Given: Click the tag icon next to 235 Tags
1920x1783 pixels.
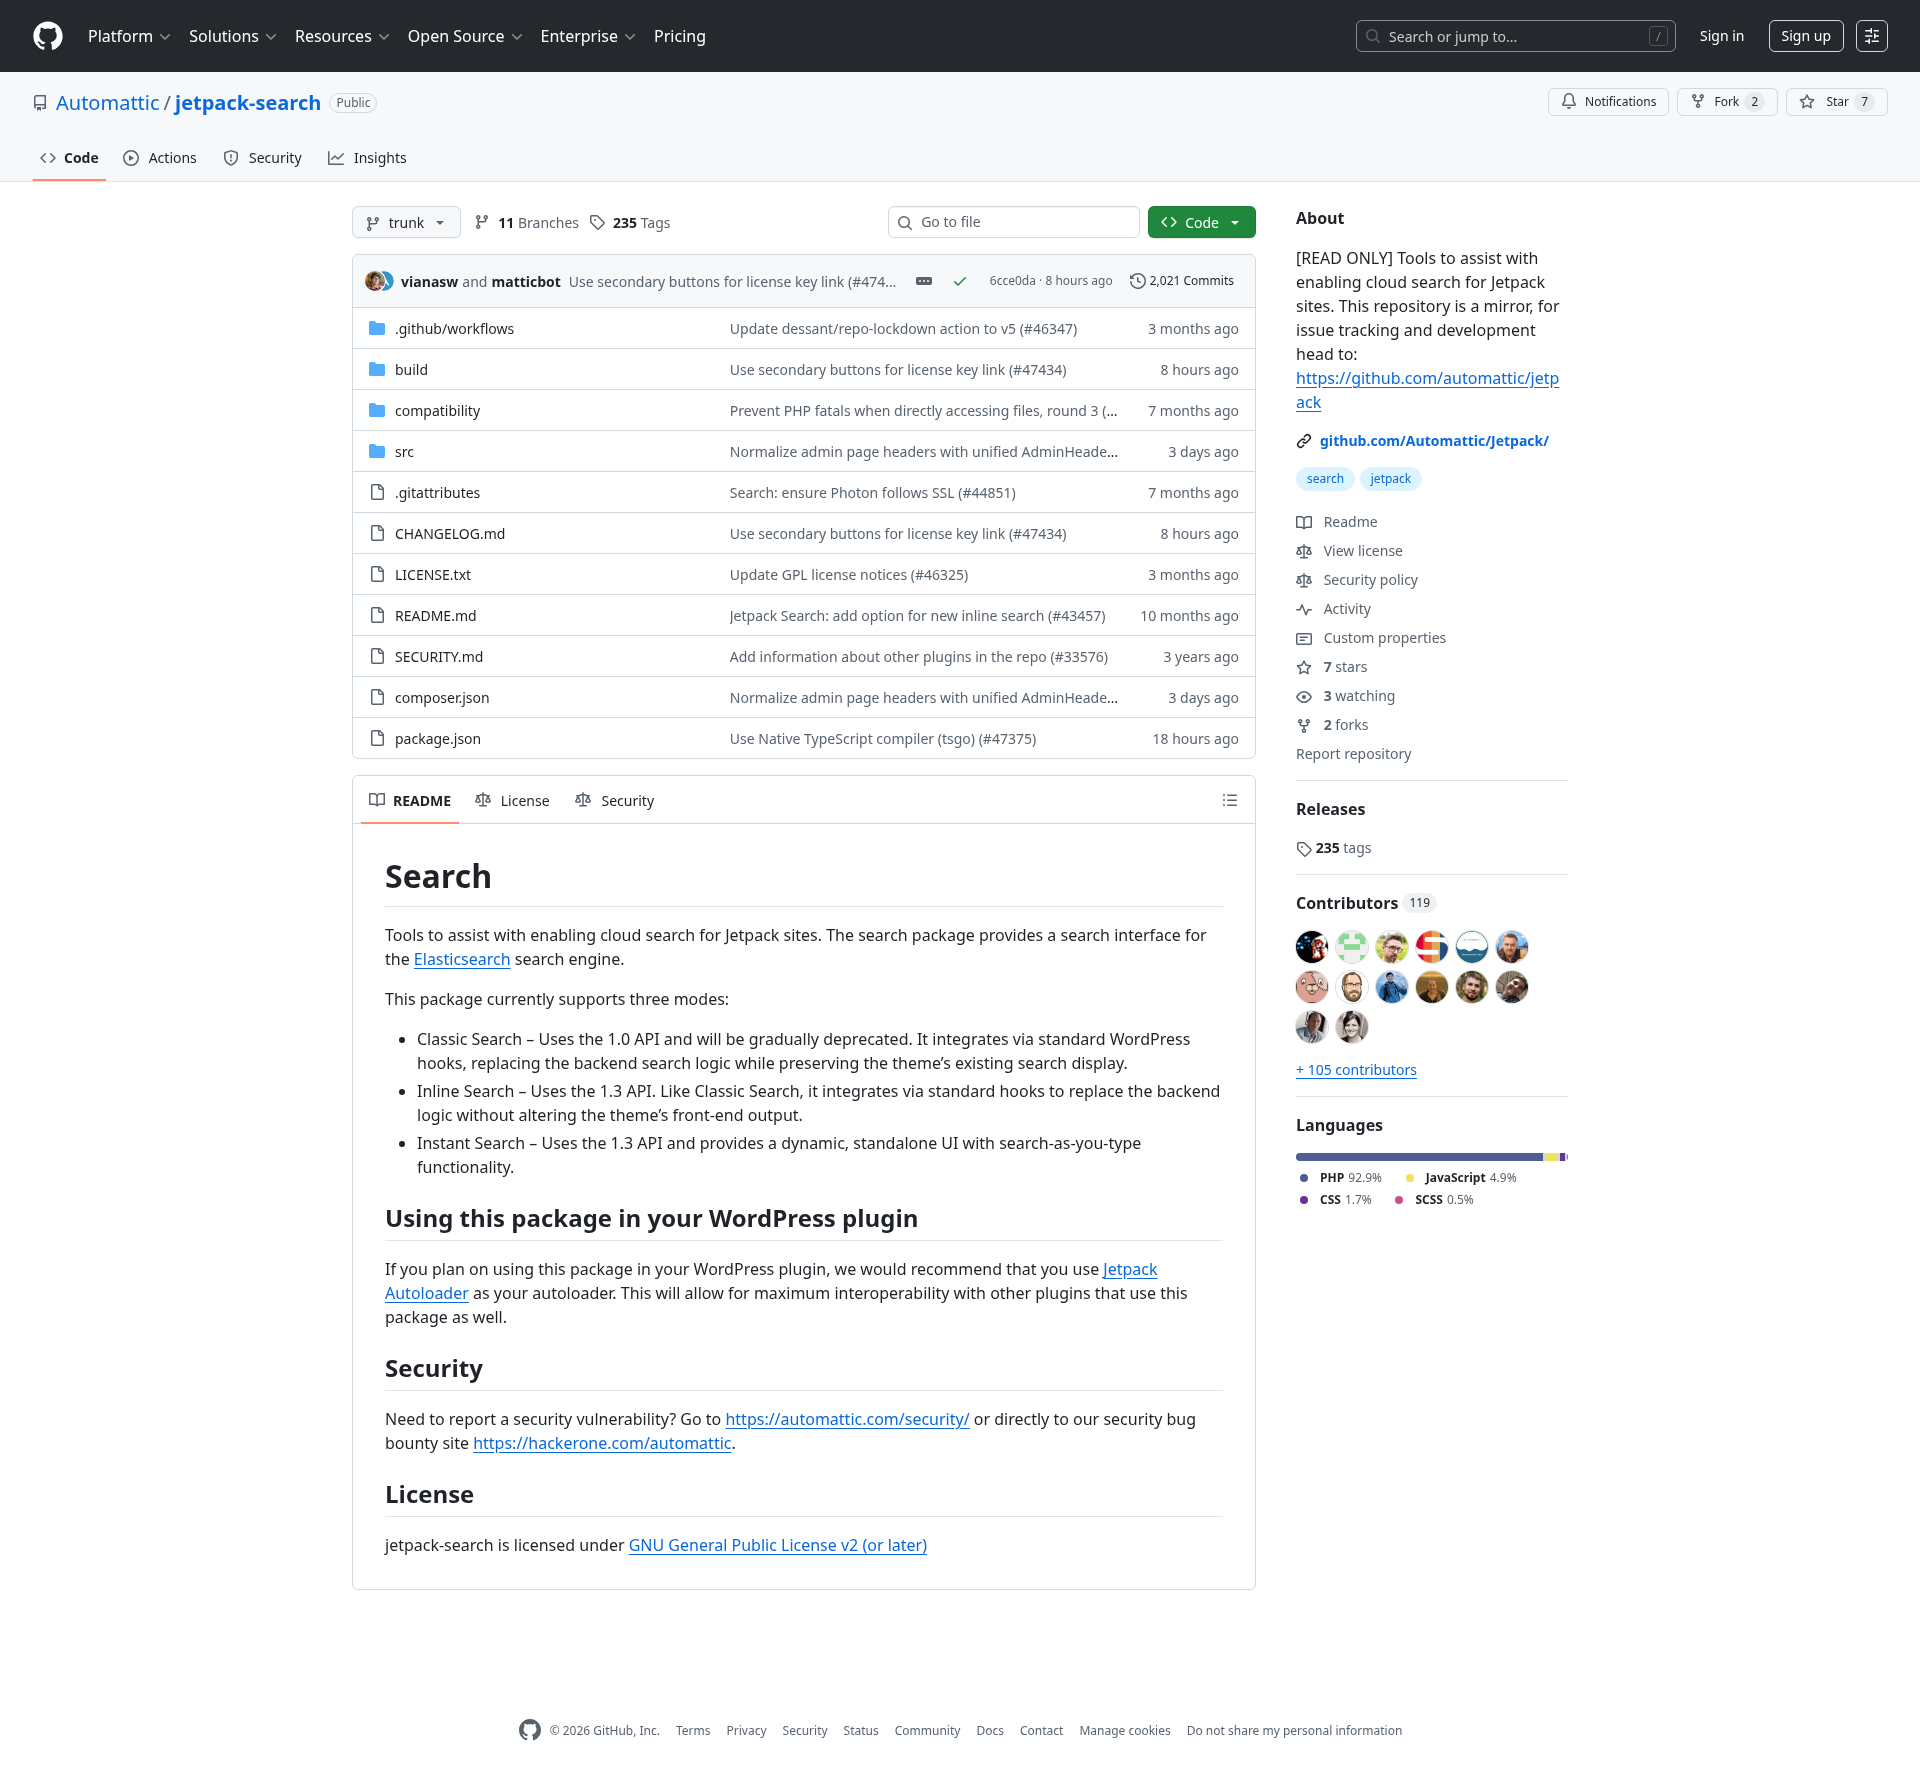Looking at the screenshot, I should (x=597, y=222).
